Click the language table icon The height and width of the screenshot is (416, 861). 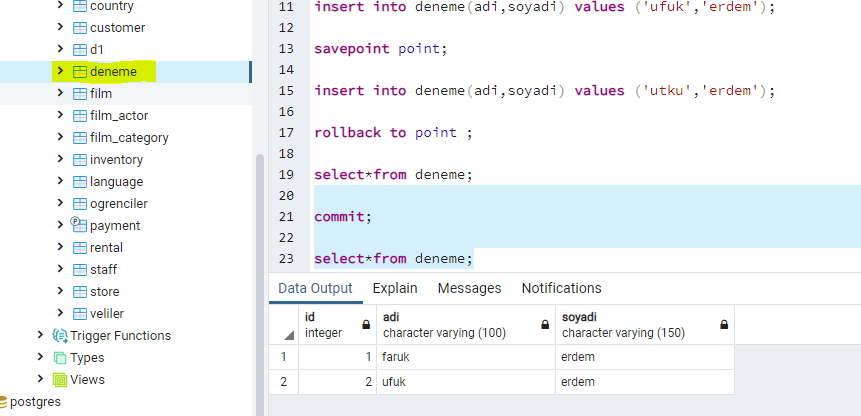point(80,182)
